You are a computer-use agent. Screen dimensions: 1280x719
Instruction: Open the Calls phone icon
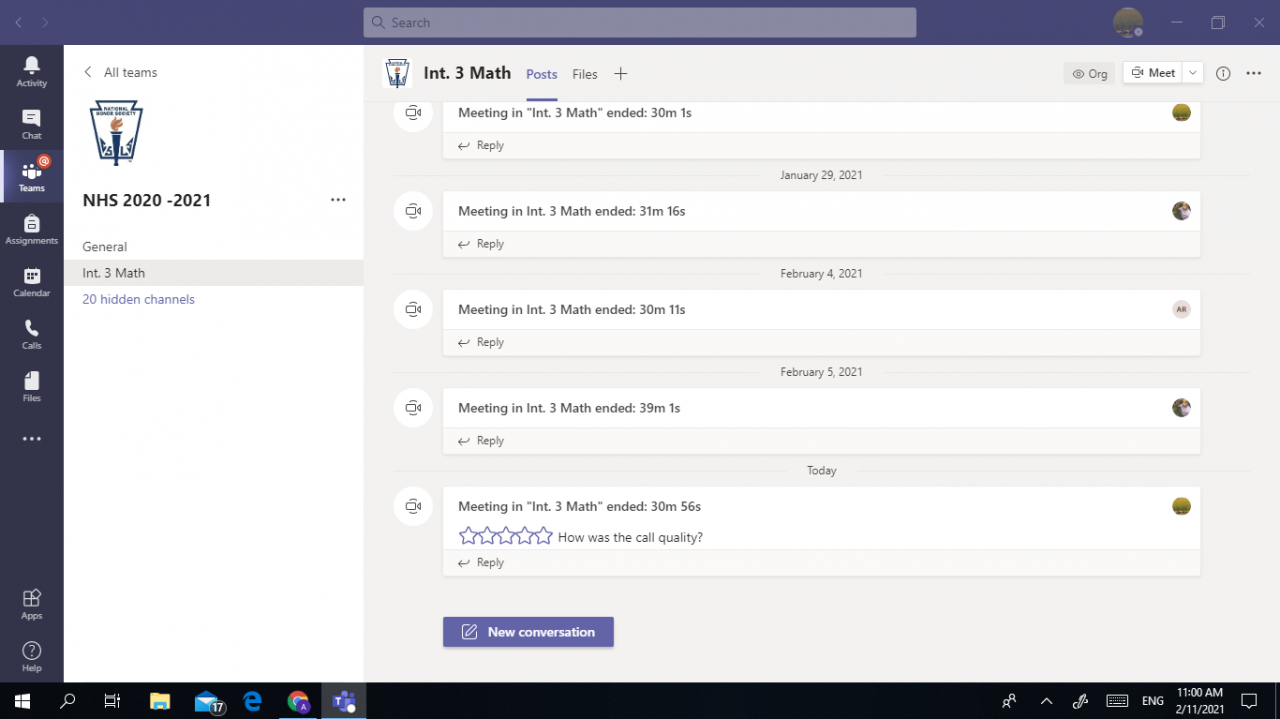pyautogui.click(x=31, y=334)
